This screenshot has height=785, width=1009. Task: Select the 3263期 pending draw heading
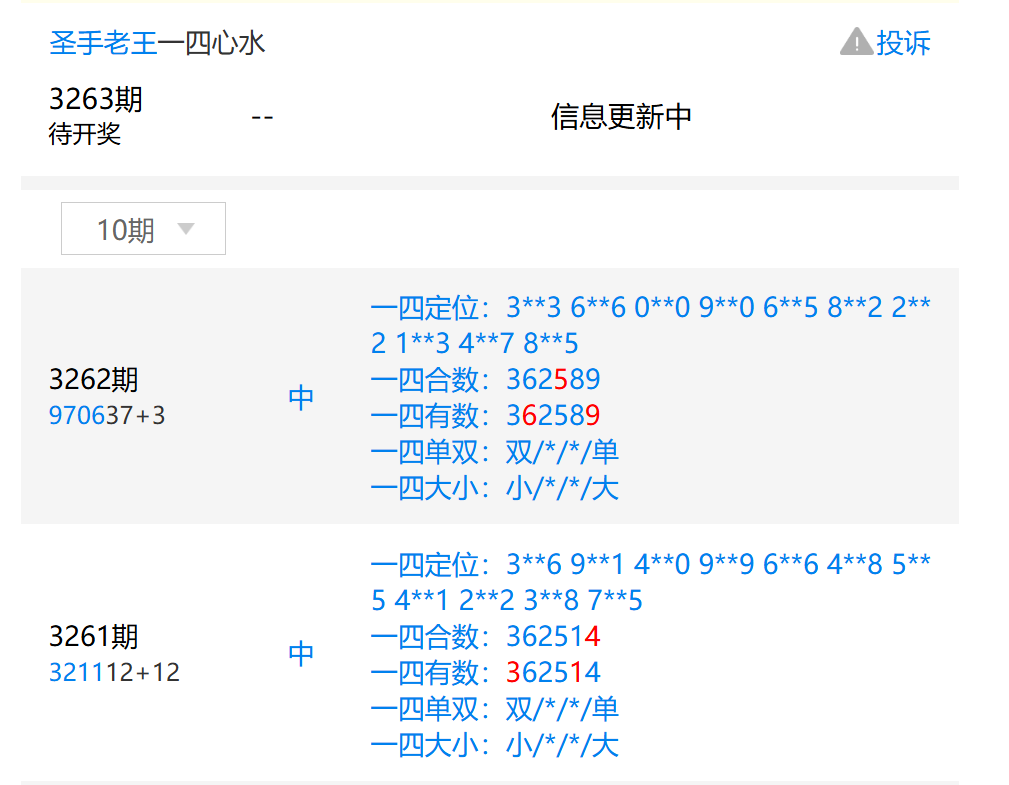[96, 99]
